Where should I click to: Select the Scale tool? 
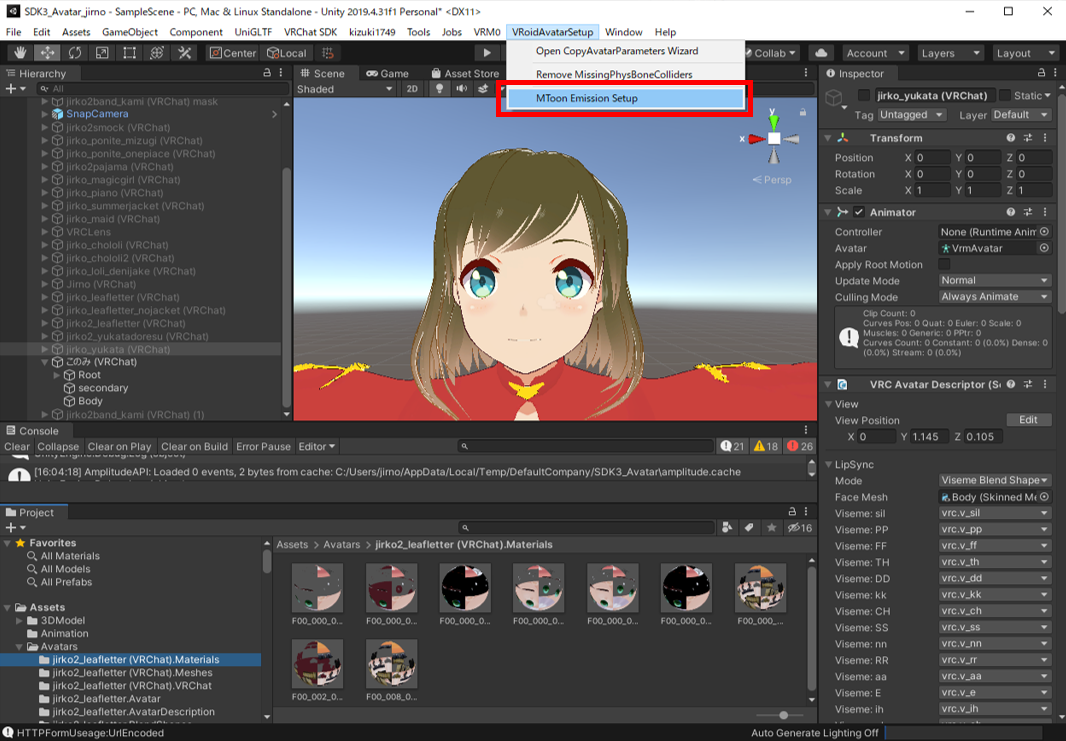102,53
